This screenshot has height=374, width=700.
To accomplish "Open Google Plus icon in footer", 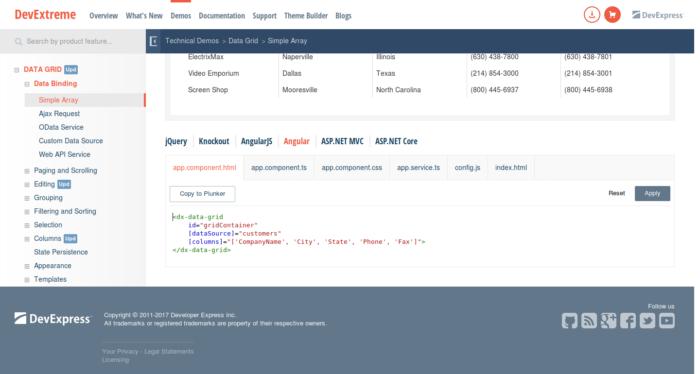I will (608, 320).
